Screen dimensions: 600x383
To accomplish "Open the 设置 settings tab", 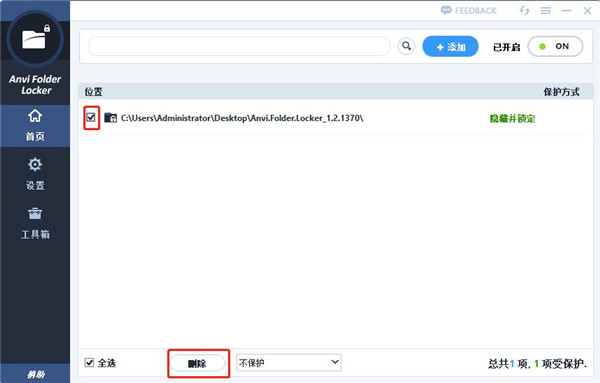I will coord(35,174).
